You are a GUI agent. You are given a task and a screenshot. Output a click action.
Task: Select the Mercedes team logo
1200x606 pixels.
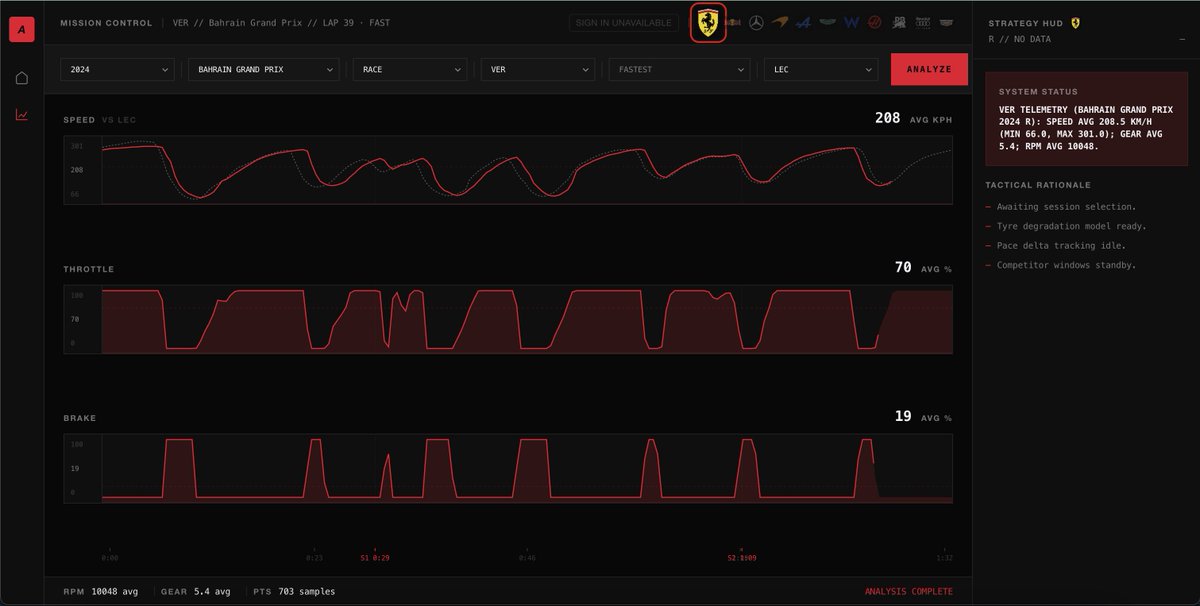click(756, 23)
